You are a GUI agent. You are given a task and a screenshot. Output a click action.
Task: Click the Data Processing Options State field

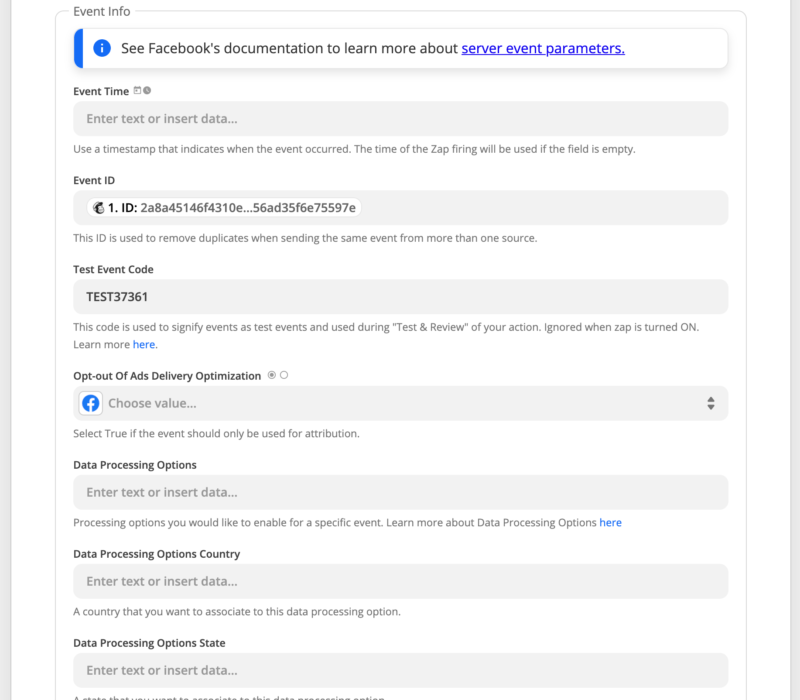coord(400,670)
